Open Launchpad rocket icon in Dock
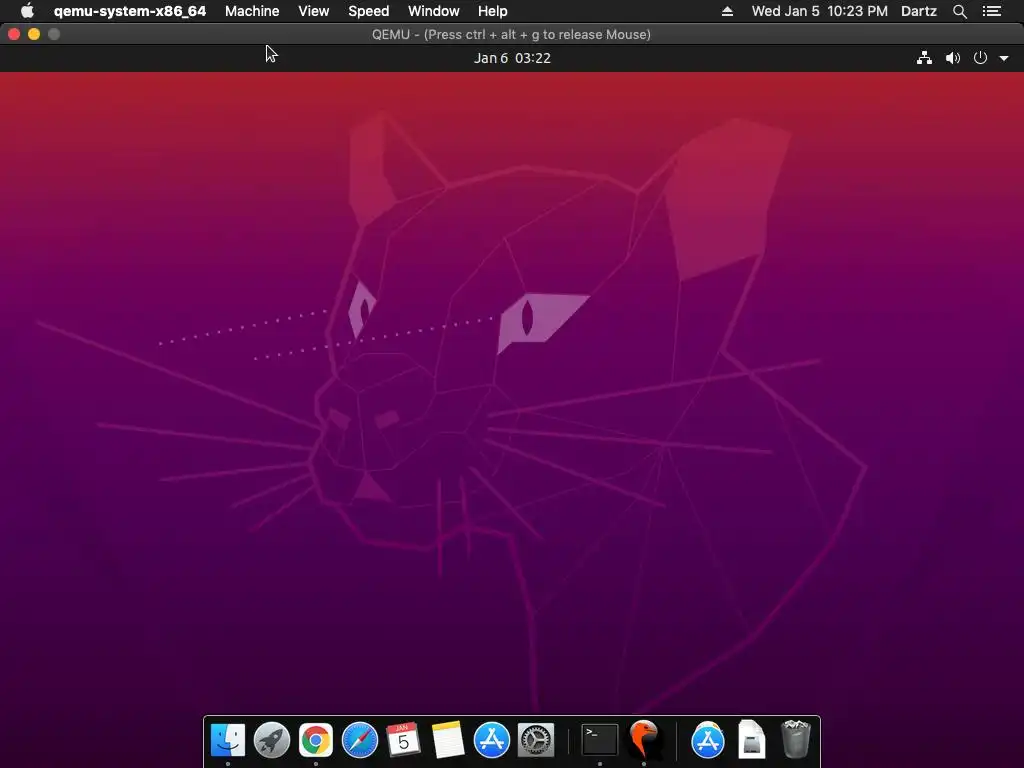The image size is (1024, 768). click(x=272, y=741)
